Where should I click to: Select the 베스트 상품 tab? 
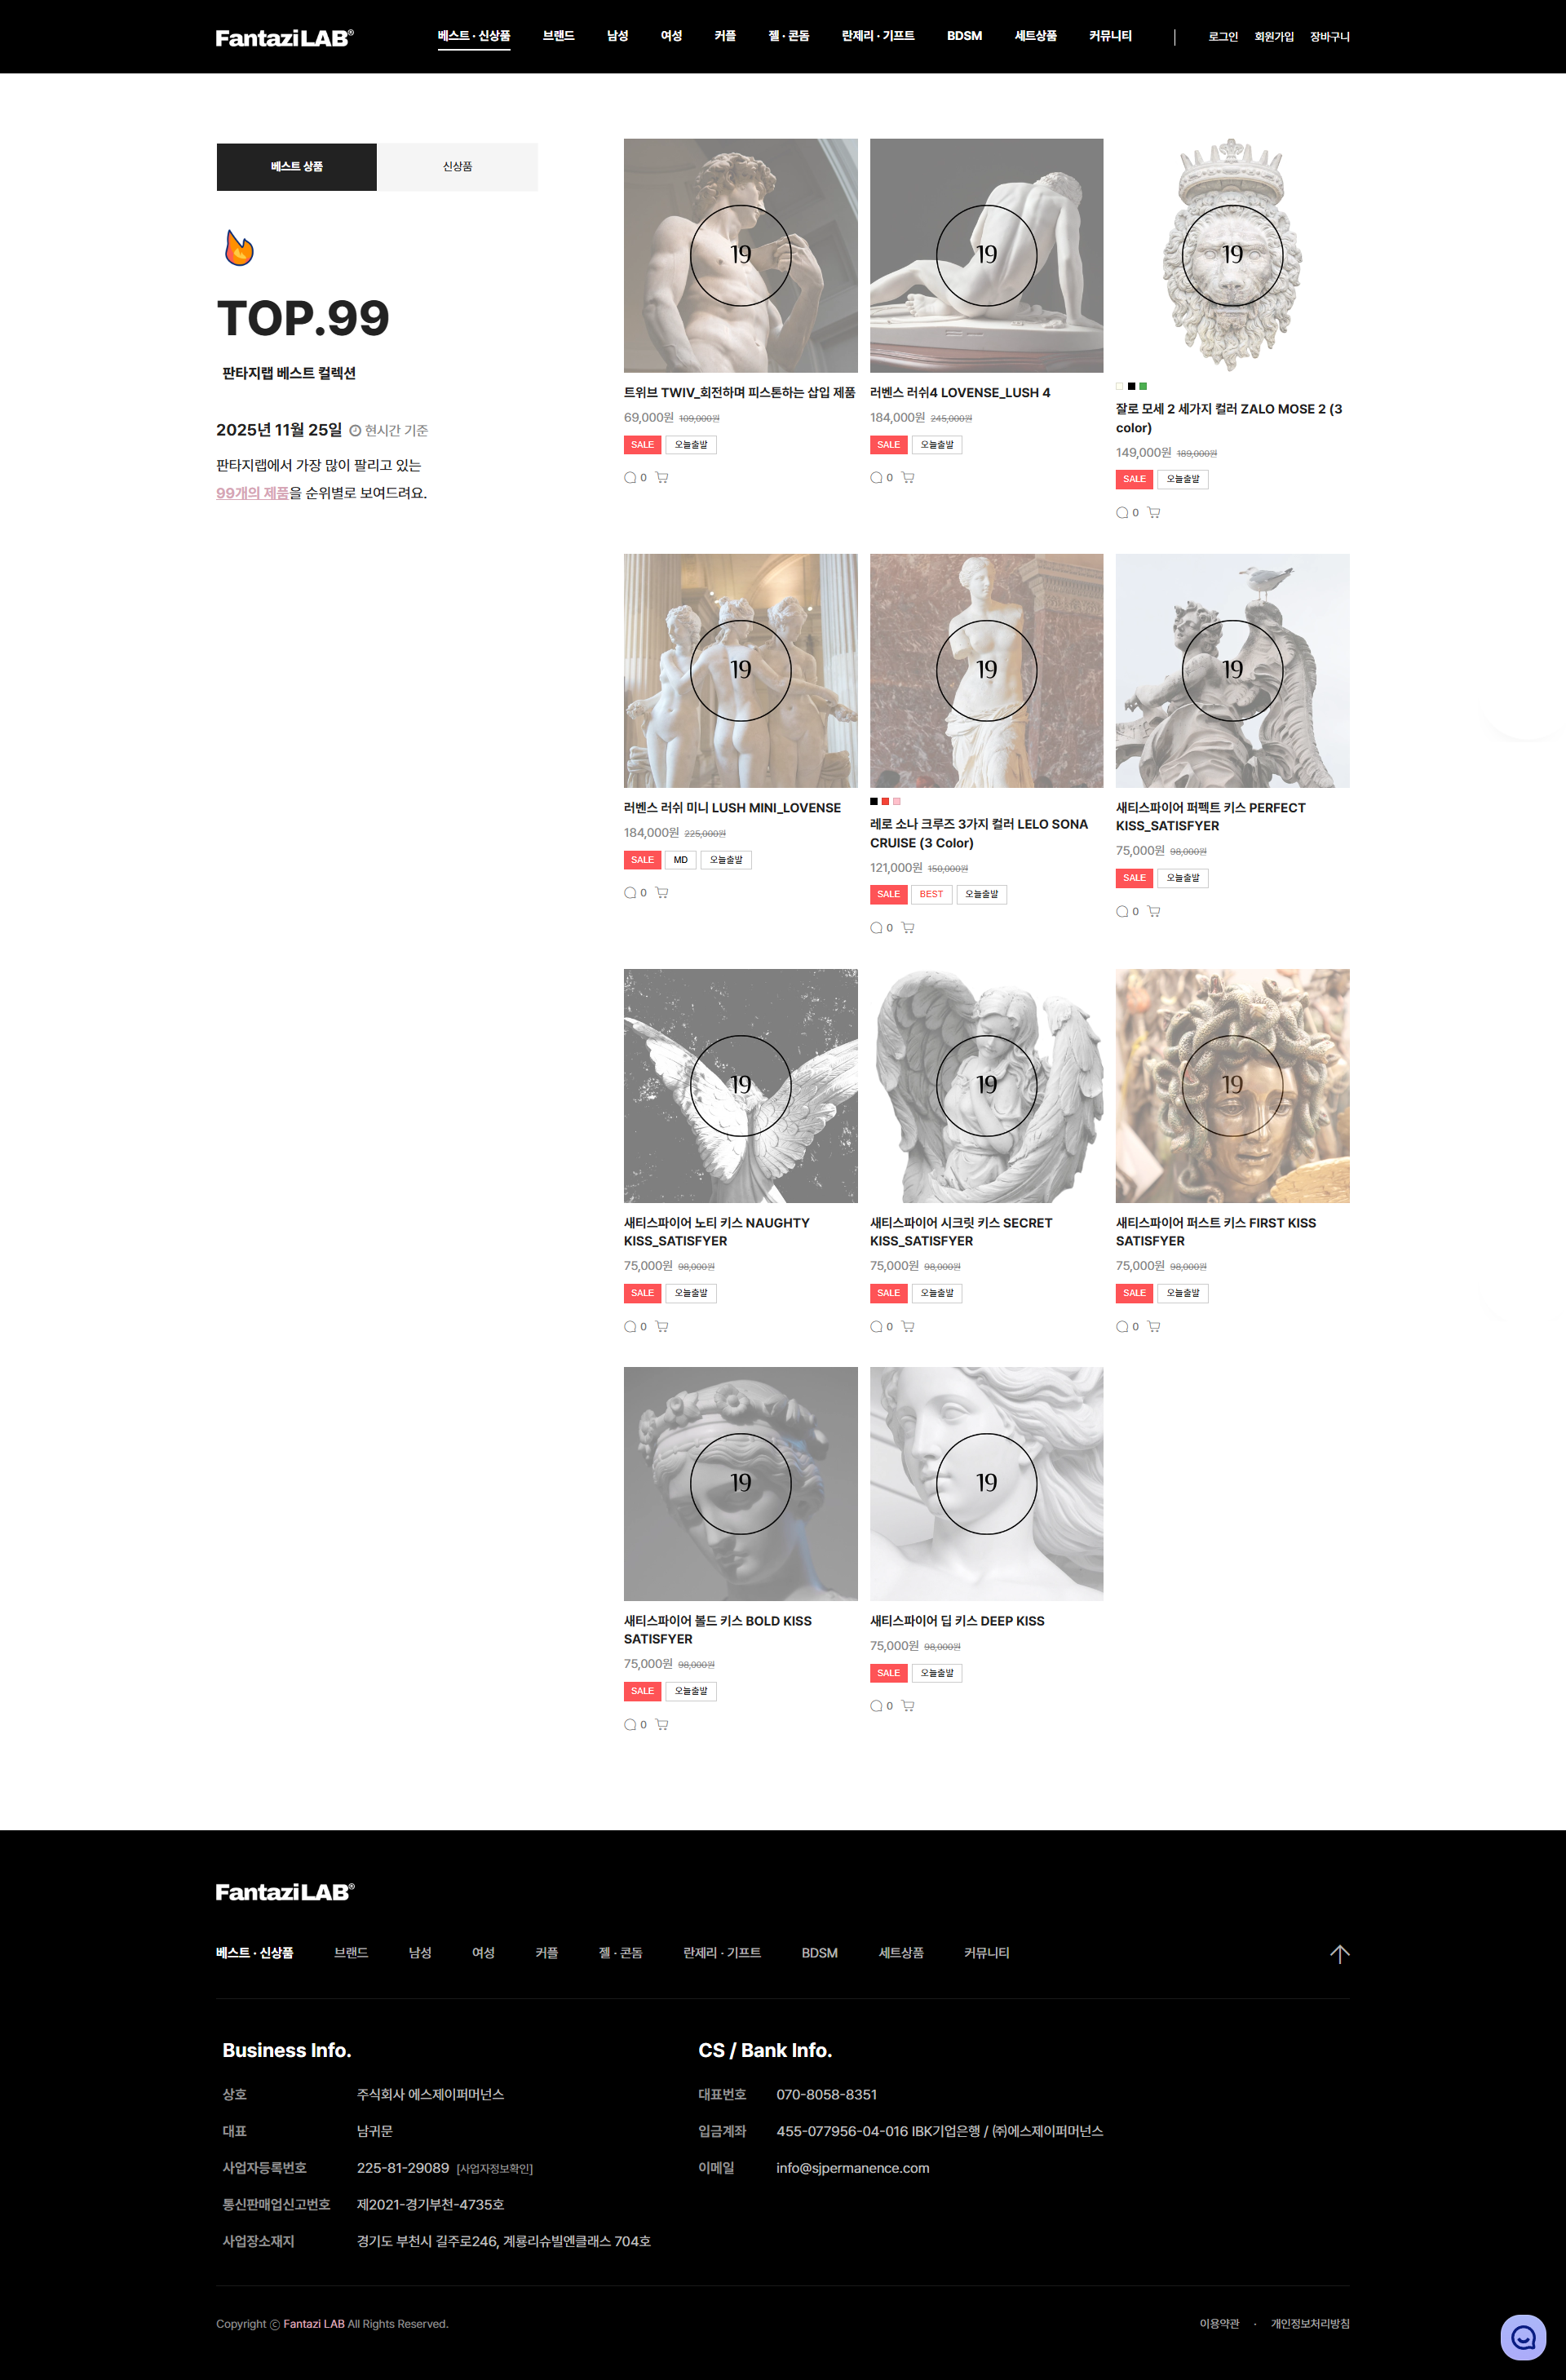[297, 167]
